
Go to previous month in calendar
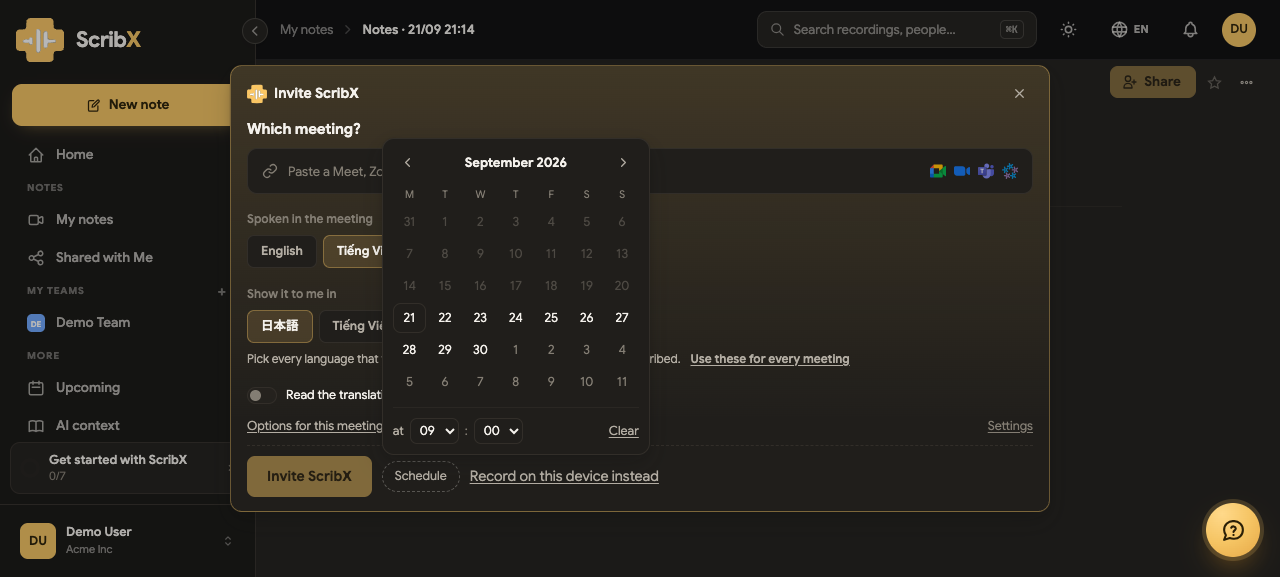pos(407,163)
